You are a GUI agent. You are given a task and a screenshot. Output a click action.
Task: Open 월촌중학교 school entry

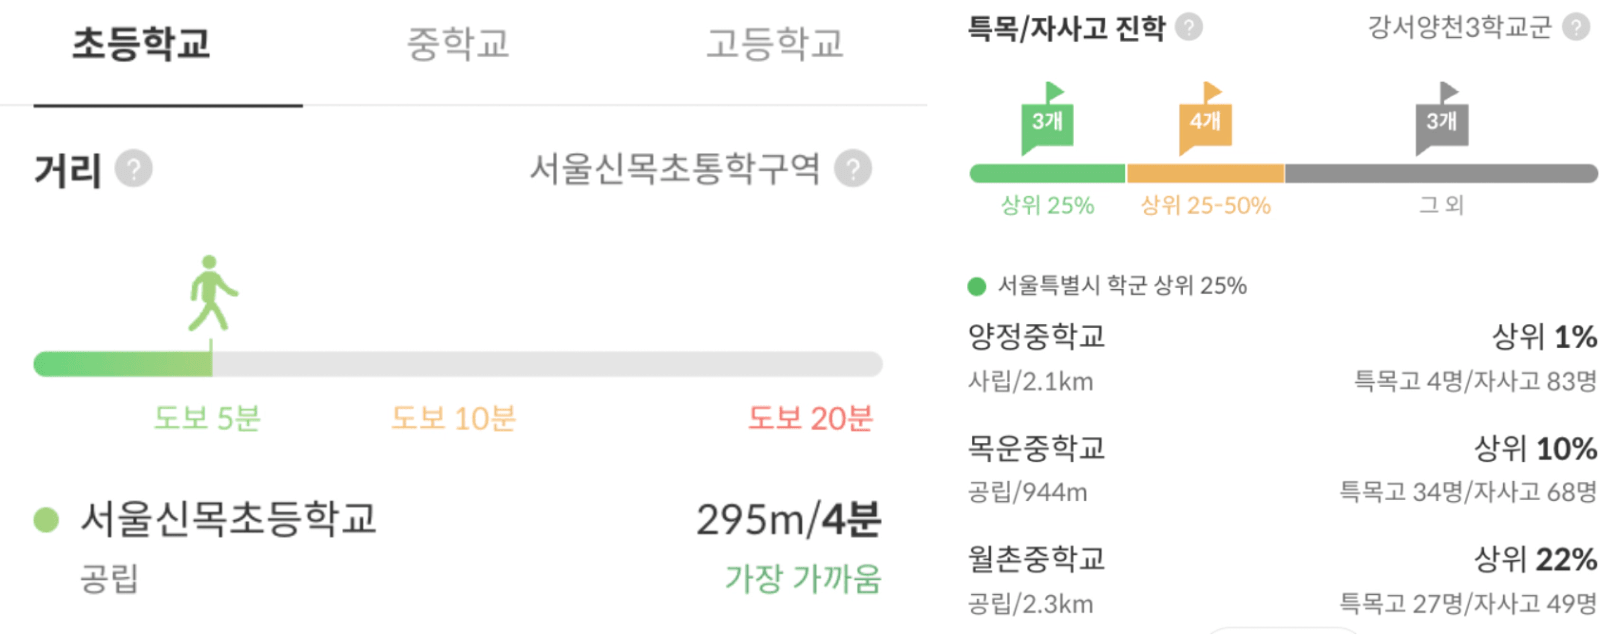(1282, 580)
